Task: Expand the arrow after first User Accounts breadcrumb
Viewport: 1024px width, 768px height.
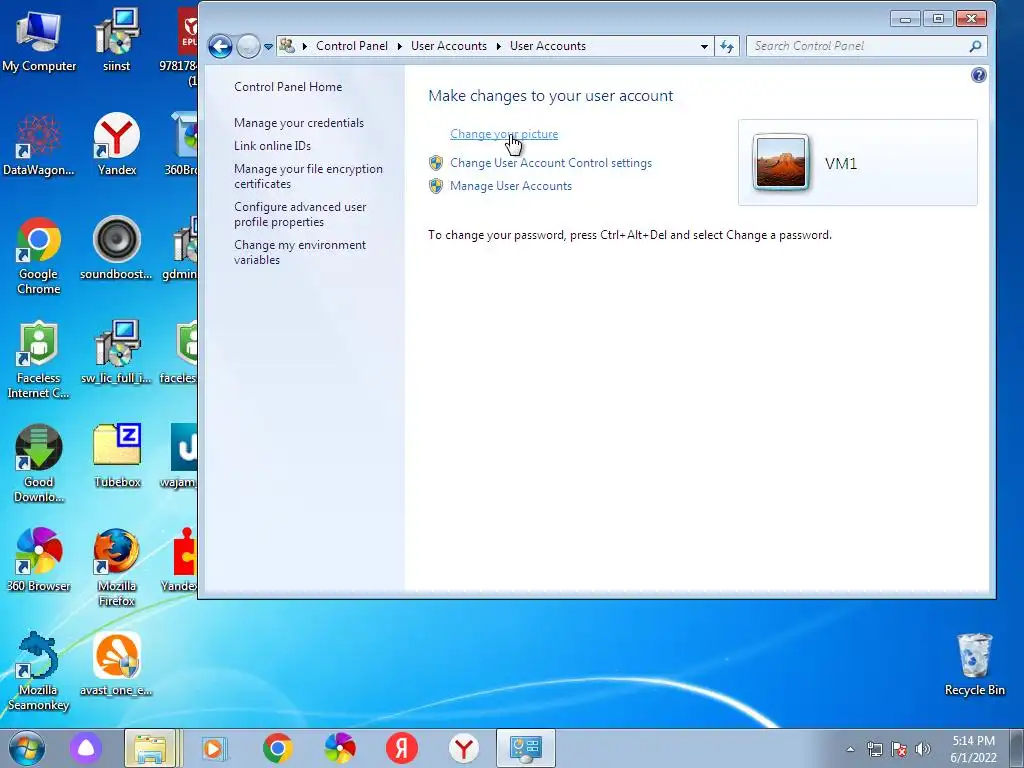Action: pos(498,46)
